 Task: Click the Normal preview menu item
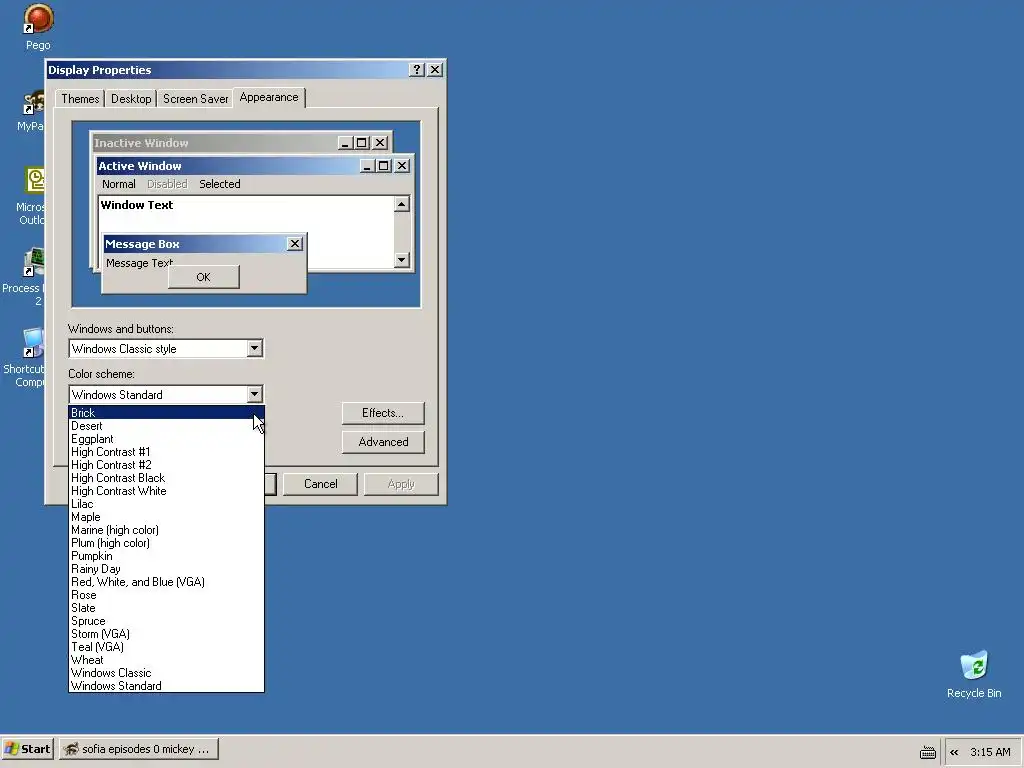[119, 184]
